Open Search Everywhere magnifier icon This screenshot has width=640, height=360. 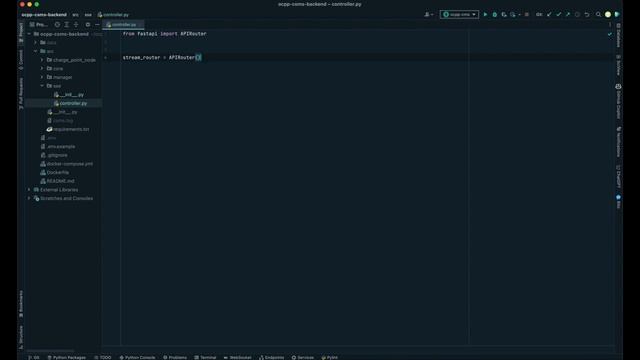pyautogui.click(x=598, y=14)
